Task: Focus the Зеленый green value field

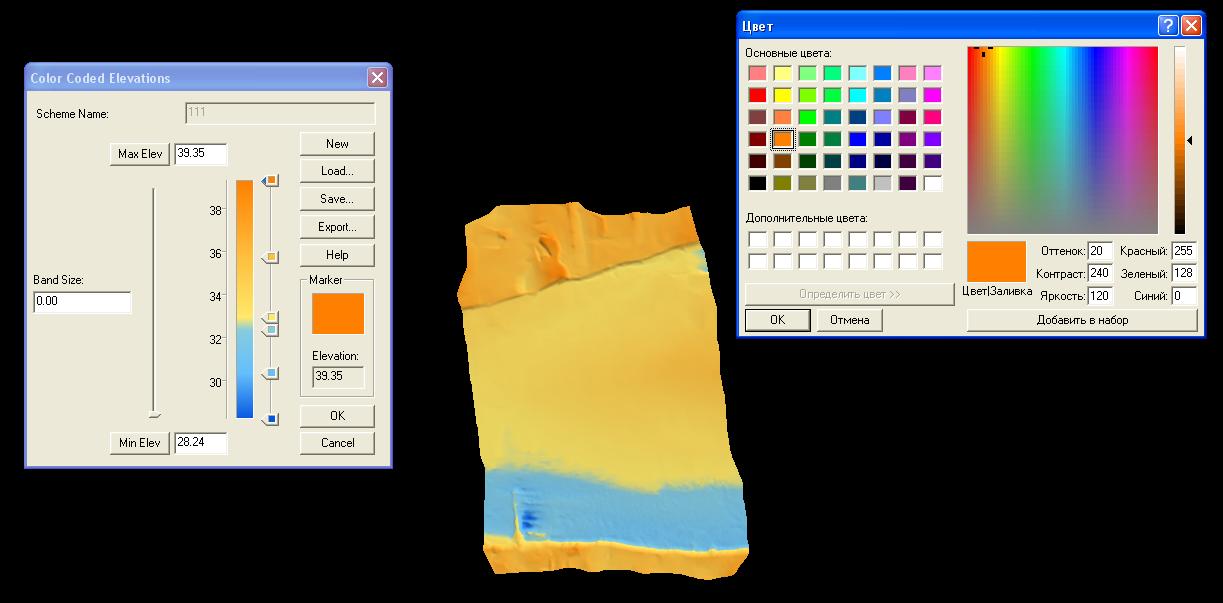Action: pos(1184,273)
